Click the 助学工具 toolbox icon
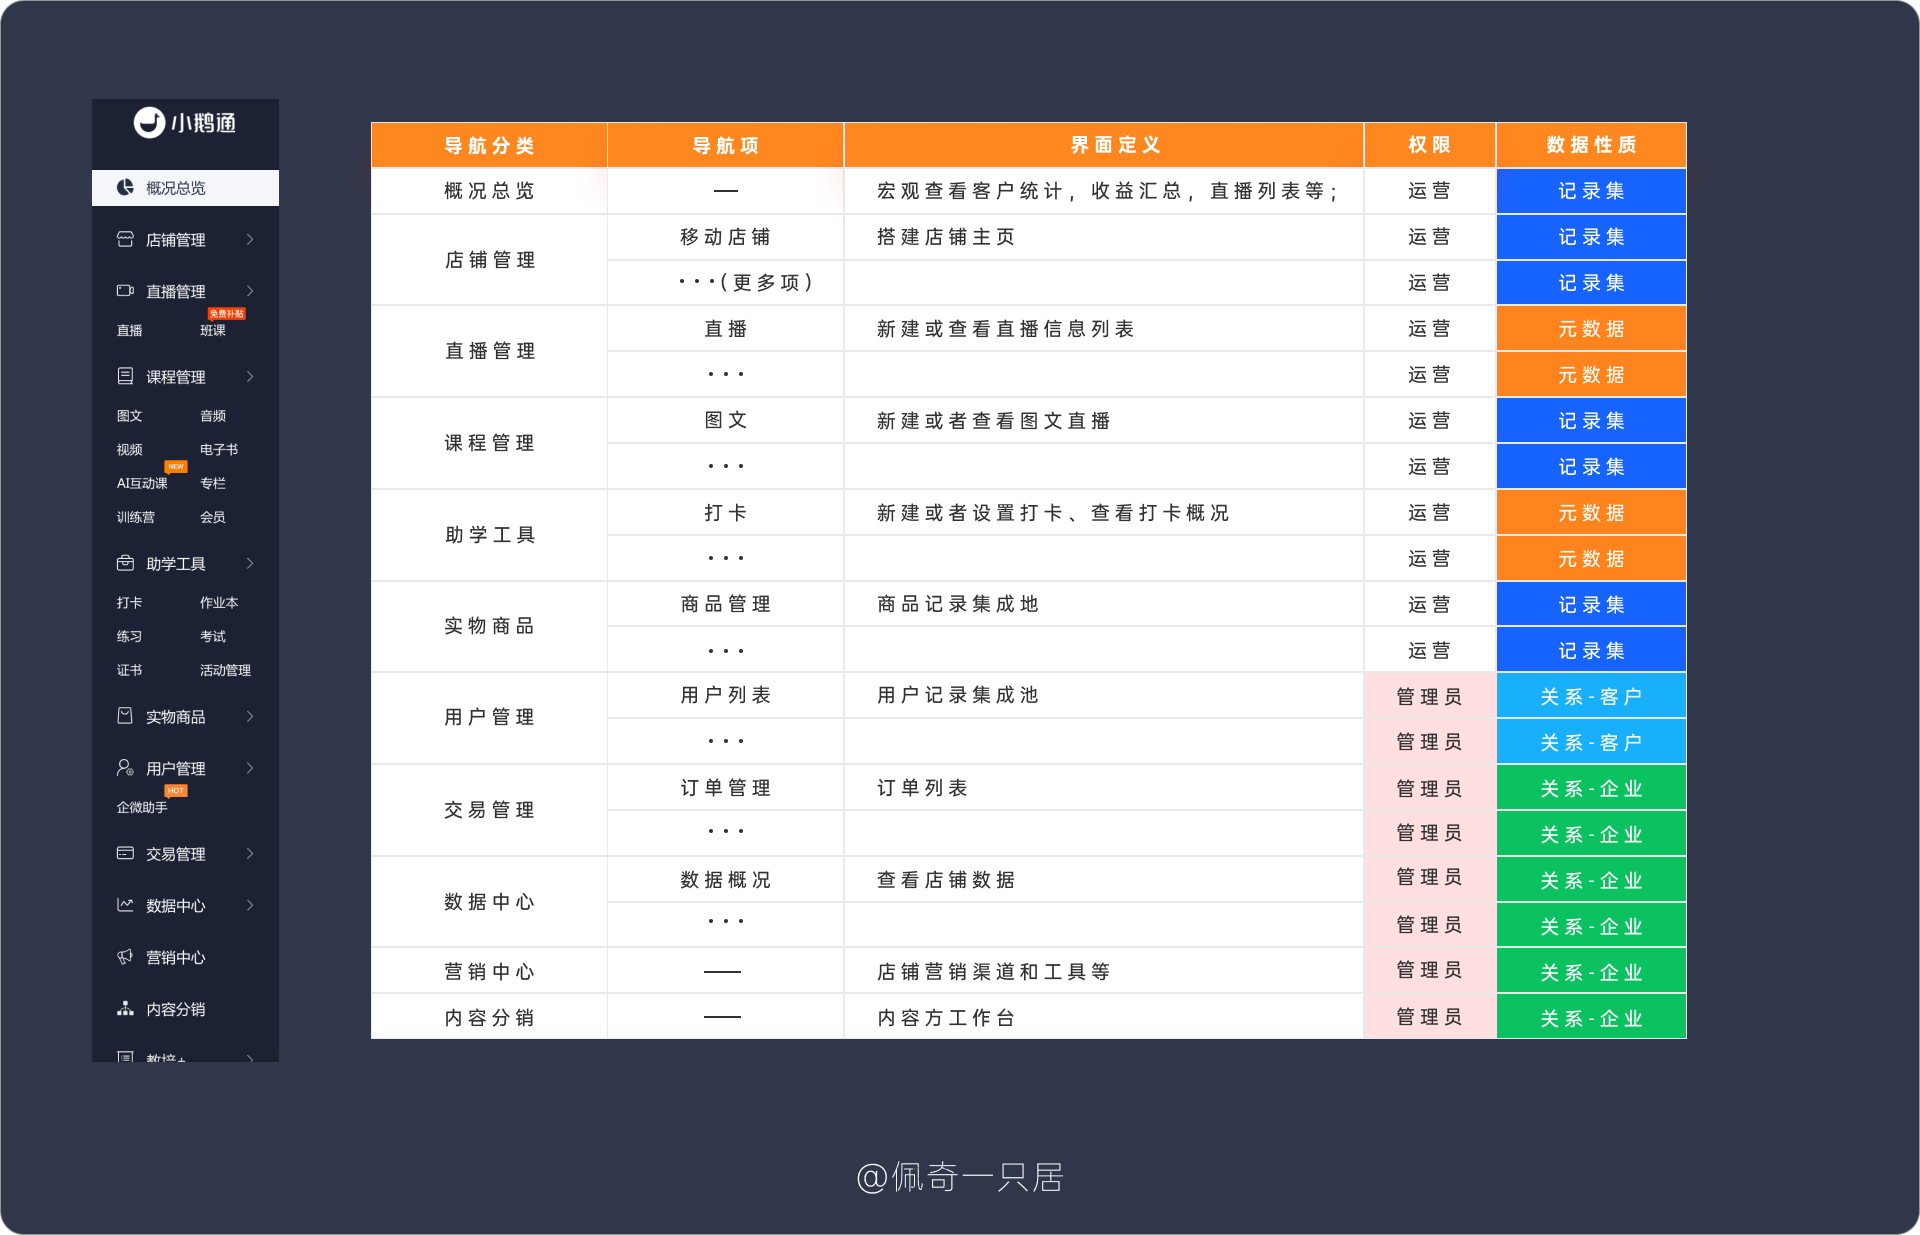 125,563
